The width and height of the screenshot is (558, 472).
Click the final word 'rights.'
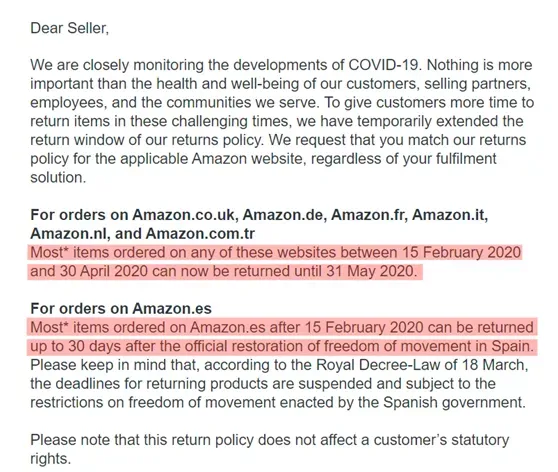point(51,459)
